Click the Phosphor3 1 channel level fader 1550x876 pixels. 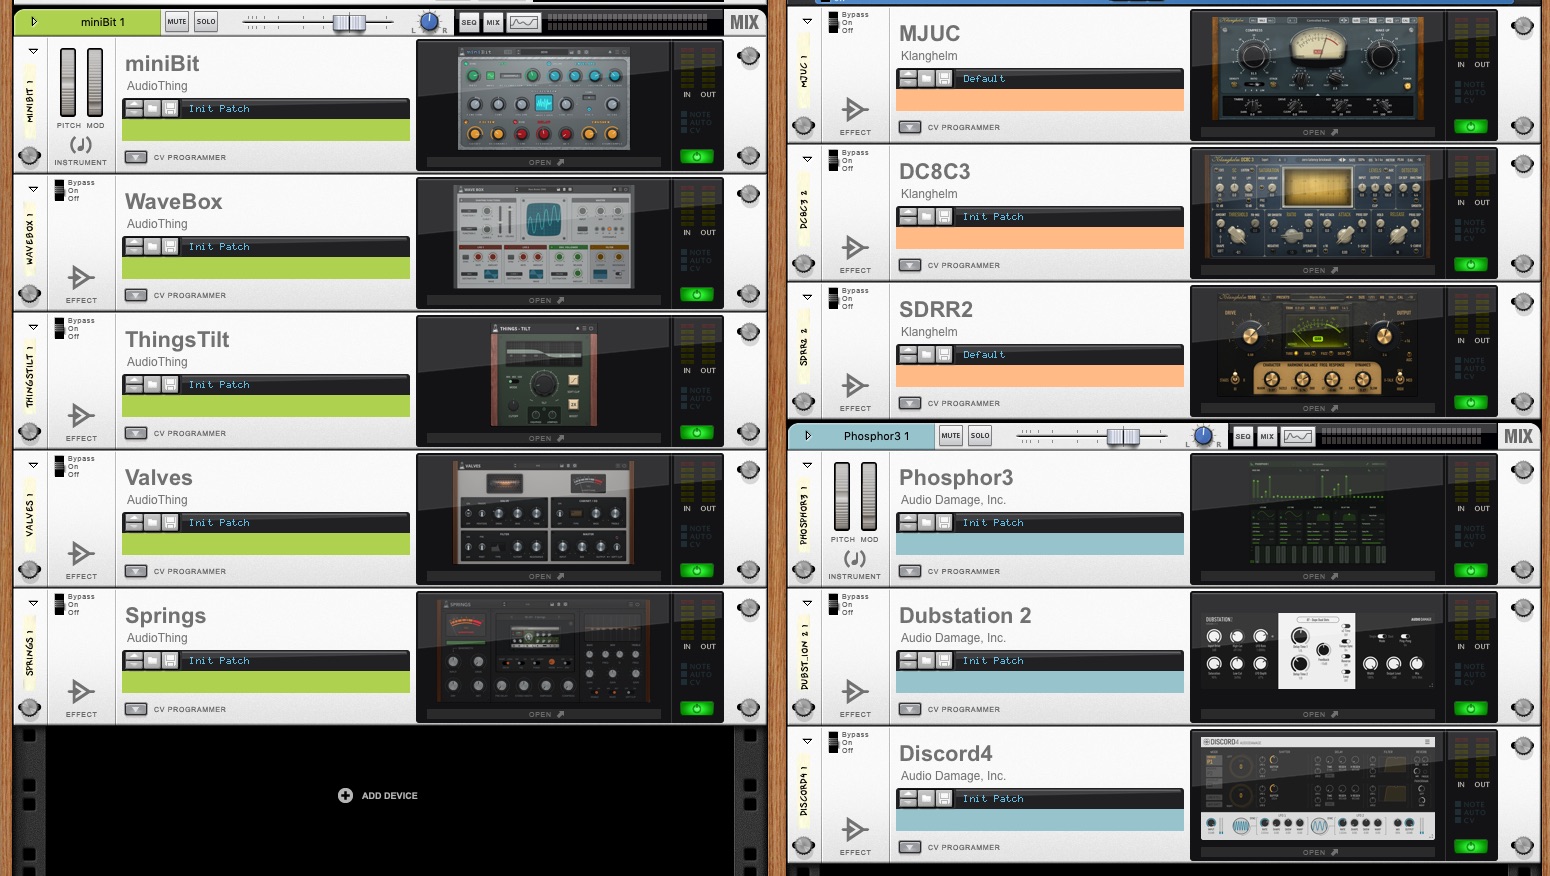click(x=1123, y=436)
